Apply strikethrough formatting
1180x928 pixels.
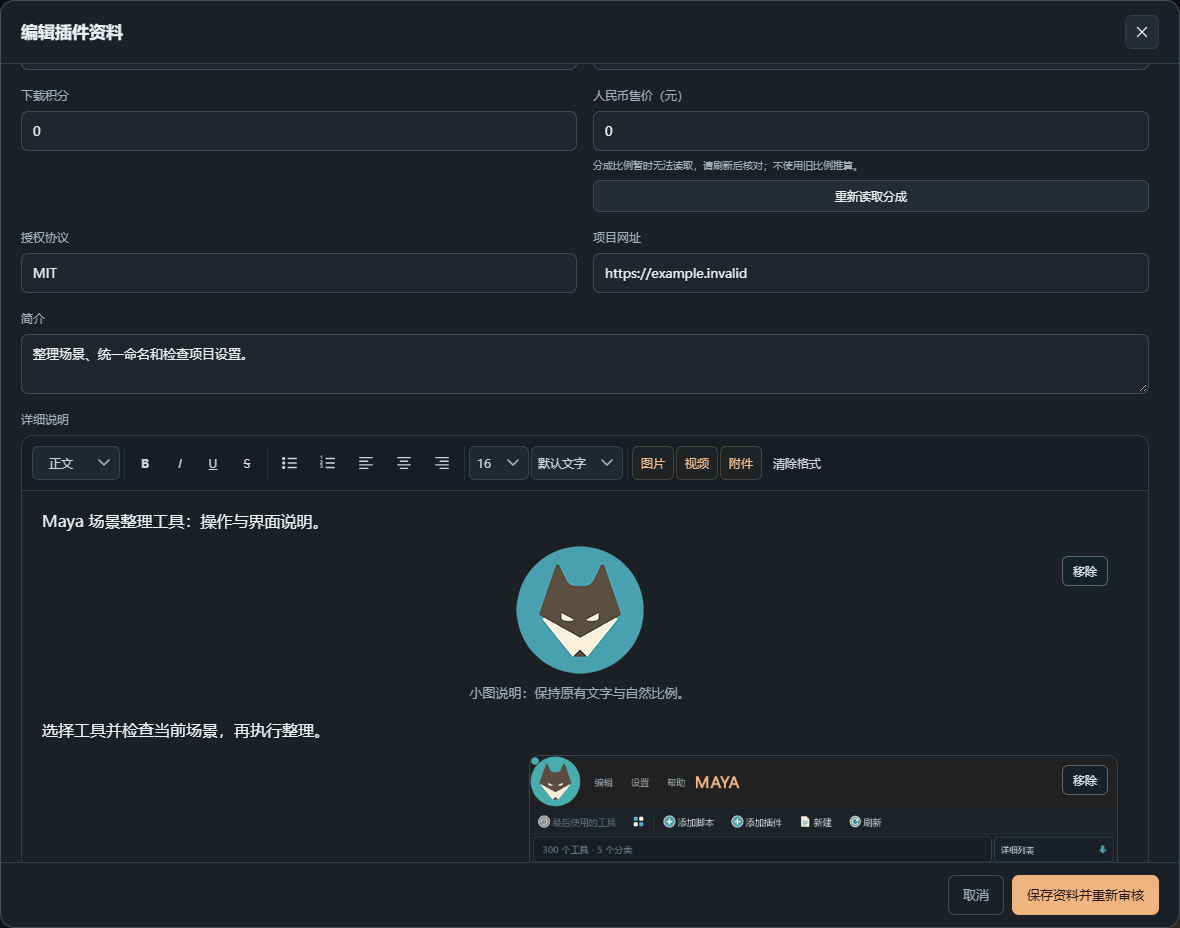coord(247,464)
